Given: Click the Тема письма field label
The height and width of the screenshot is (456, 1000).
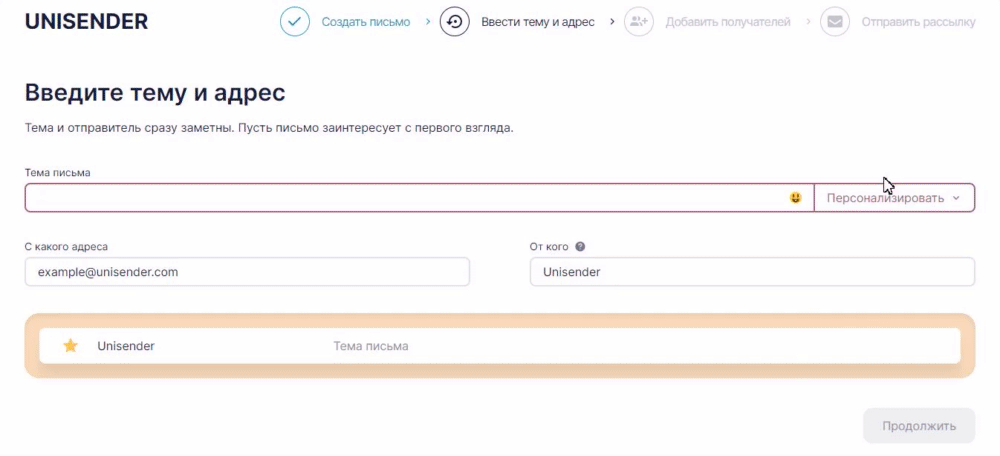Looking at the screenshot, I should 57,173.
